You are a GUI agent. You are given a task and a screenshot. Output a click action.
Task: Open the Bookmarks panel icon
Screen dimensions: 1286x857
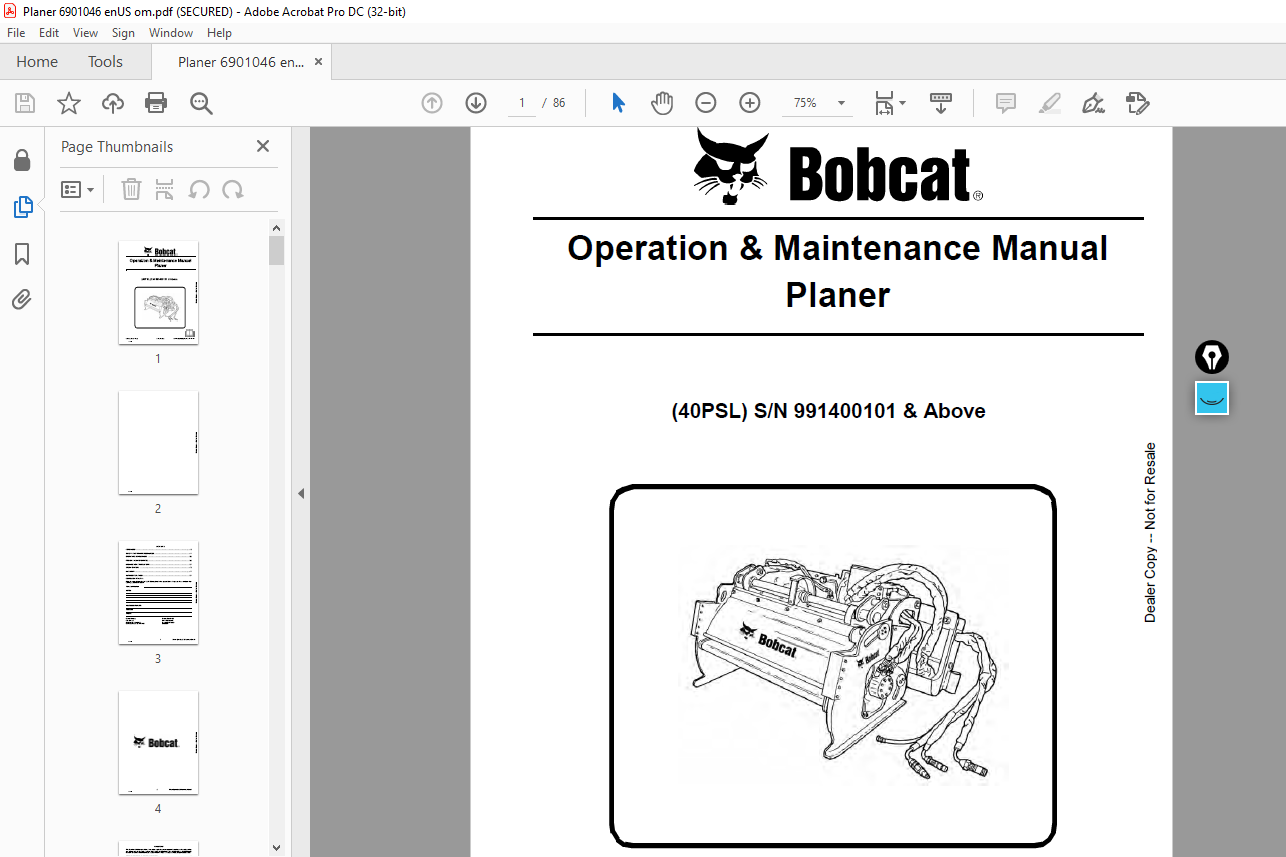[22, 254]
